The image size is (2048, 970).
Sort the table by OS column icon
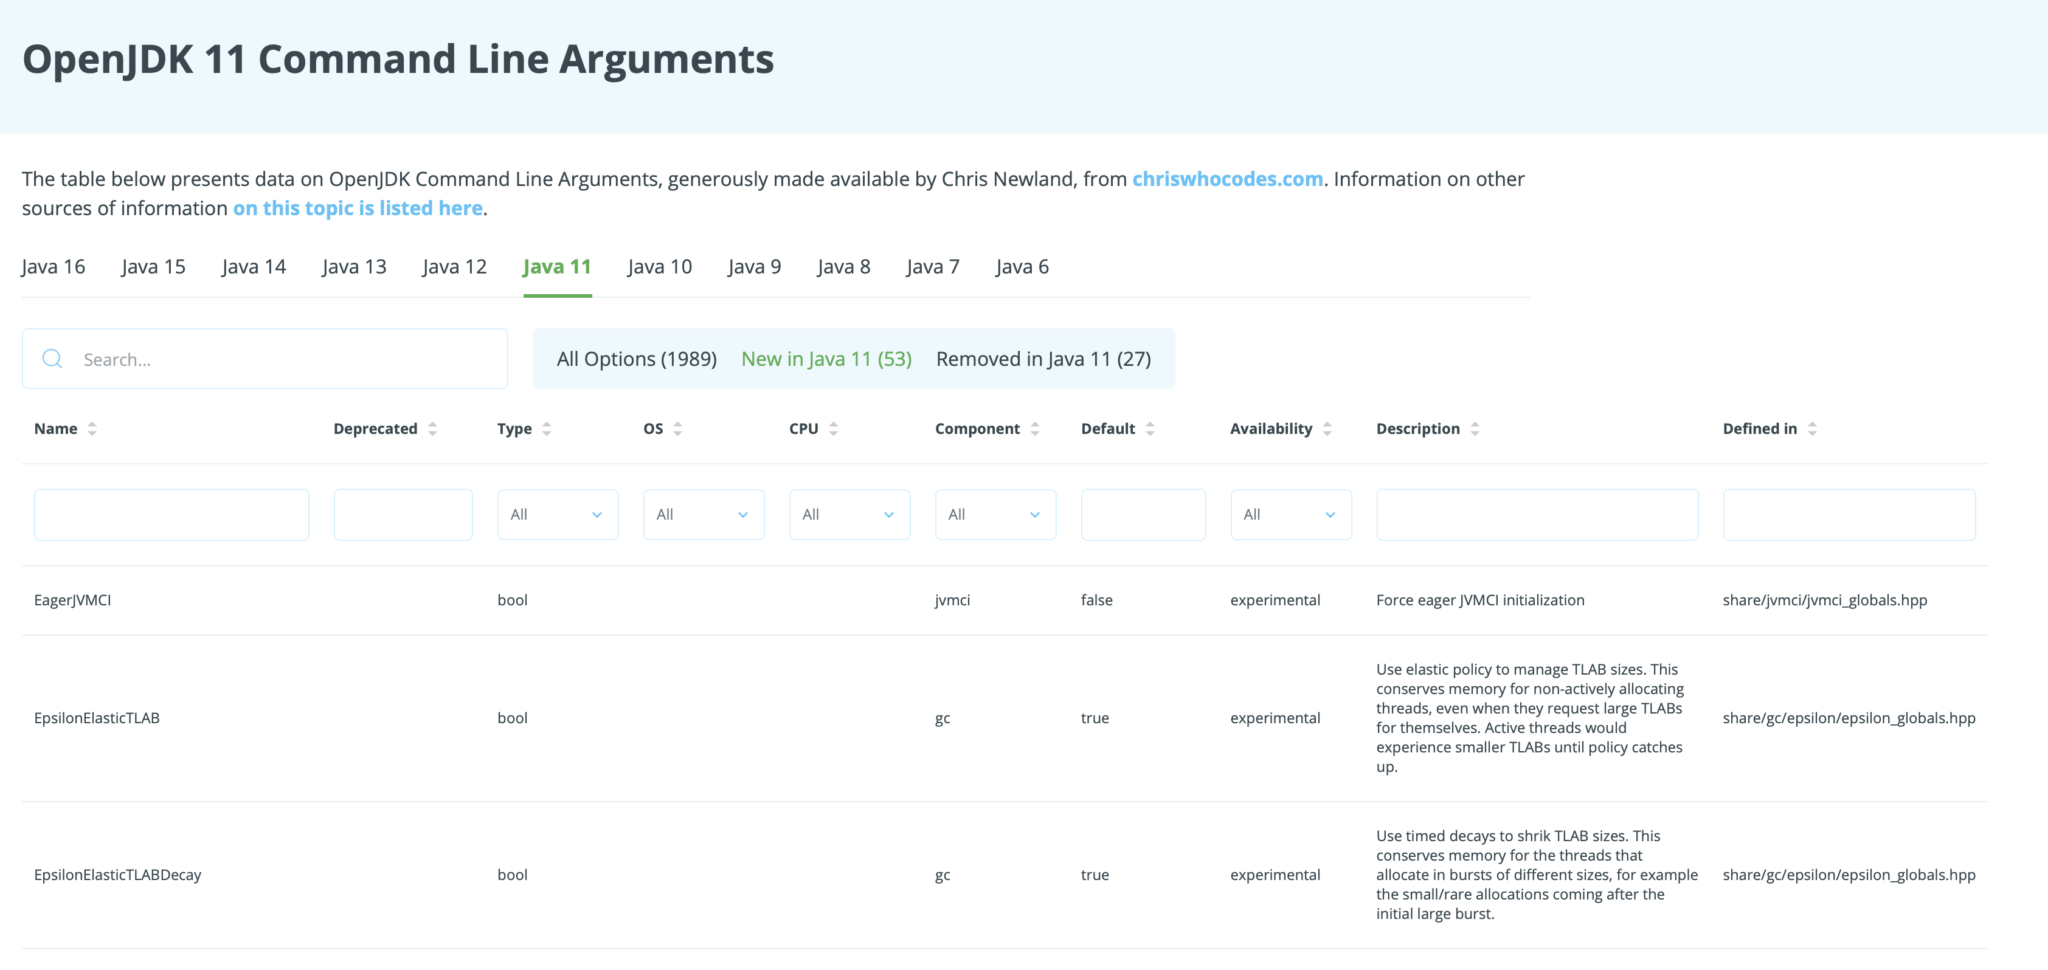(678, 429)
